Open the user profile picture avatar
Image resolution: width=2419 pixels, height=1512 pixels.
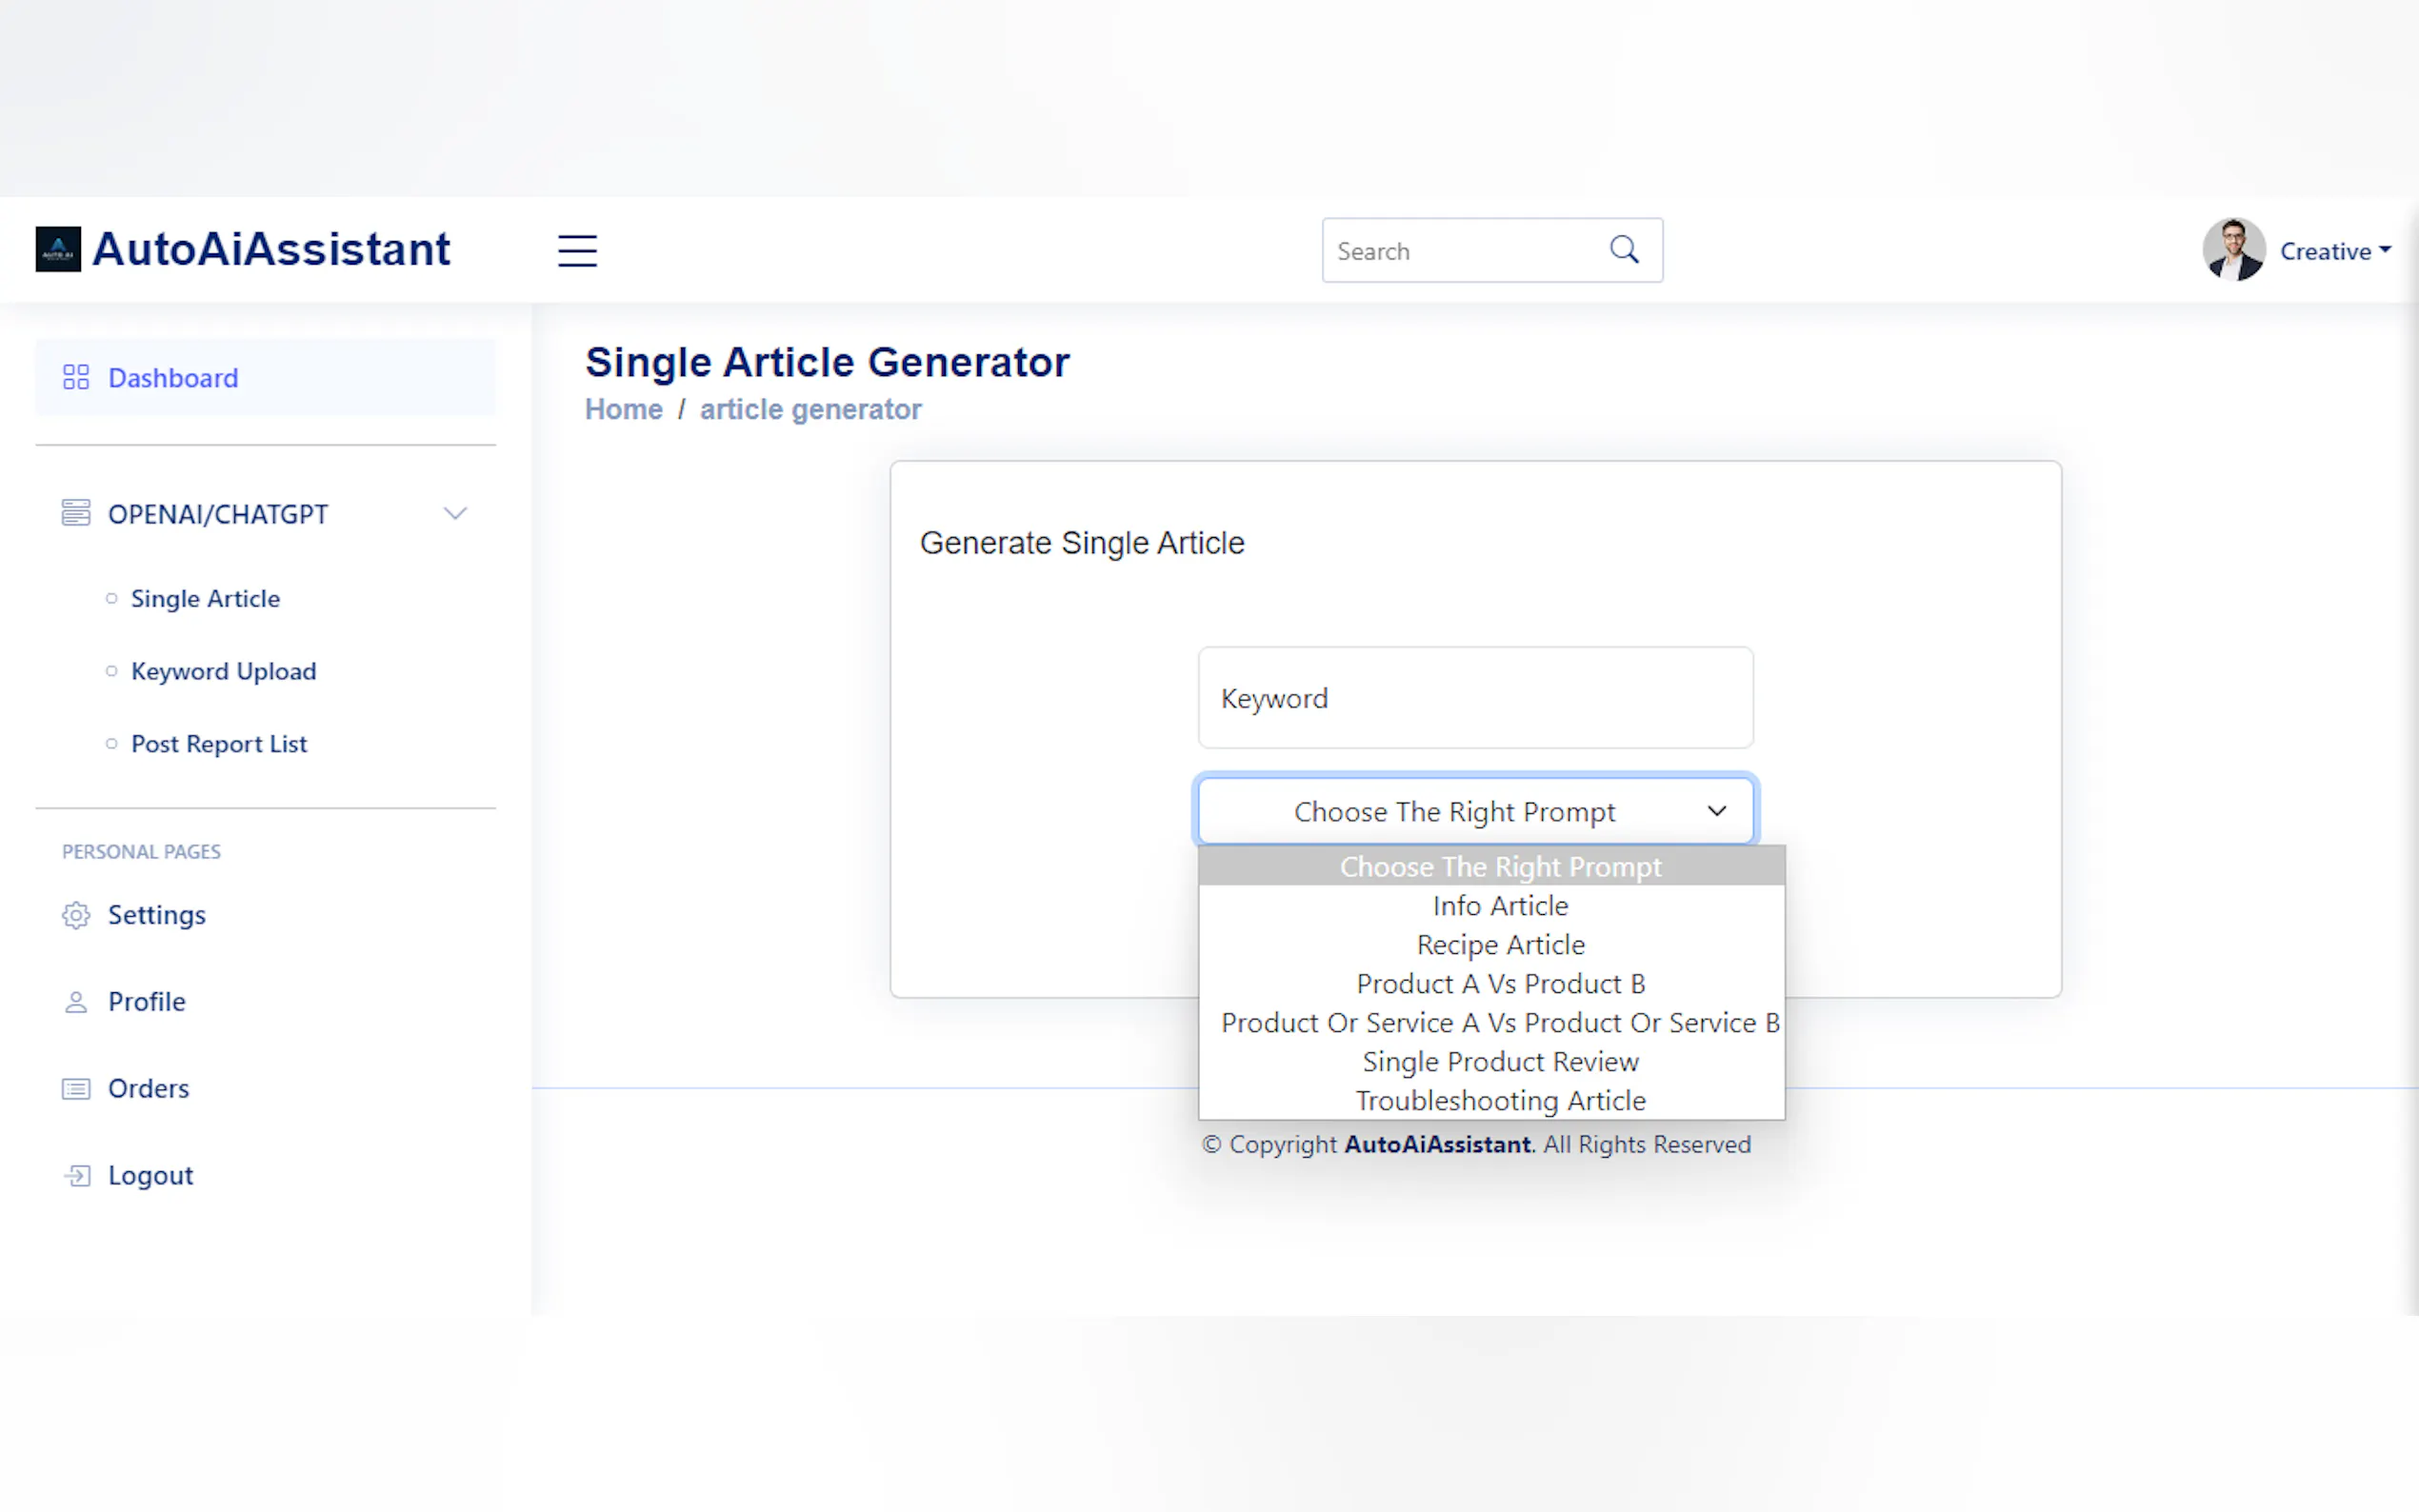(2233, 250)
